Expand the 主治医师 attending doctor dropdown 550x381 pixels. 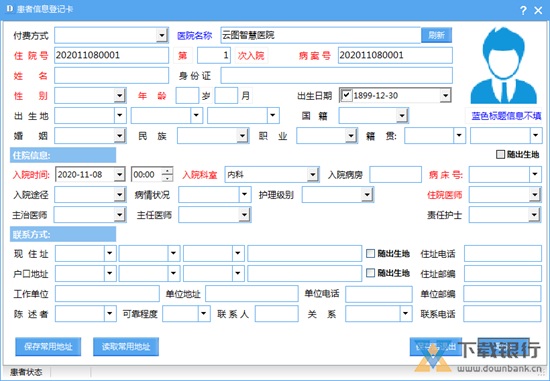coord(120,215)
